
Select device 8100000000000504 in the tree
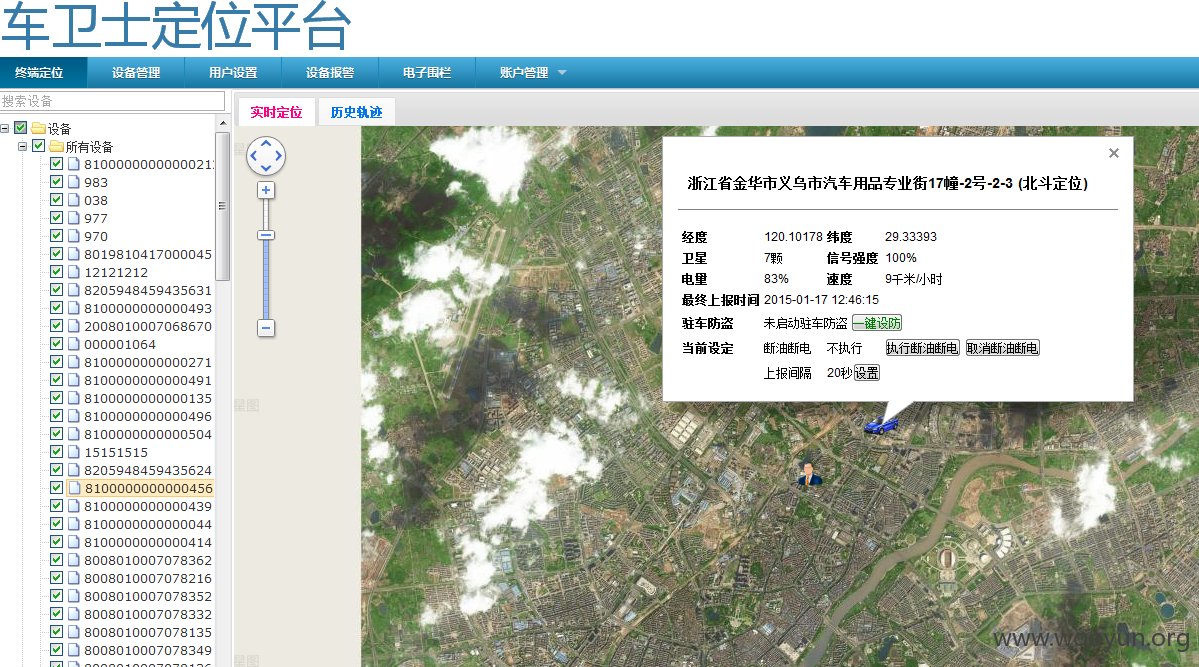[x=148, y=434]
